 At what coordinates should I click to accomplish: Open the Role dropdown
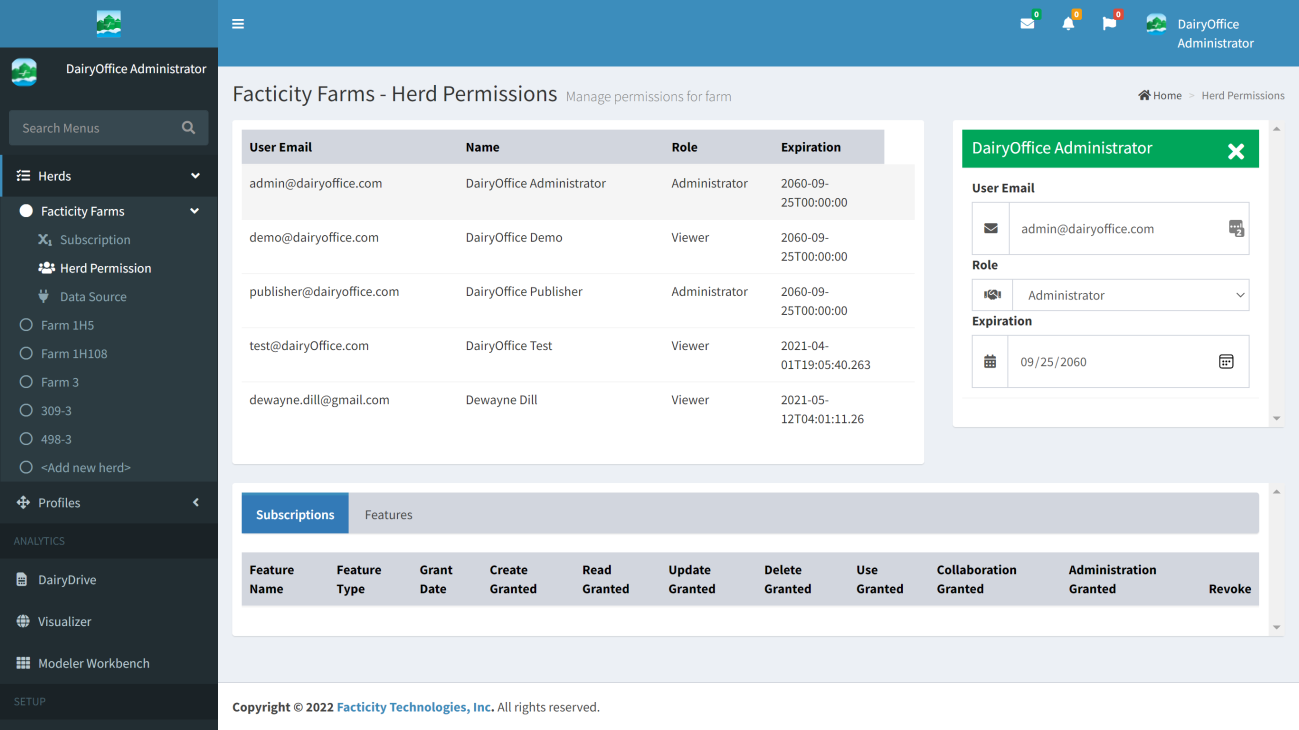[x=1130, y=295]
